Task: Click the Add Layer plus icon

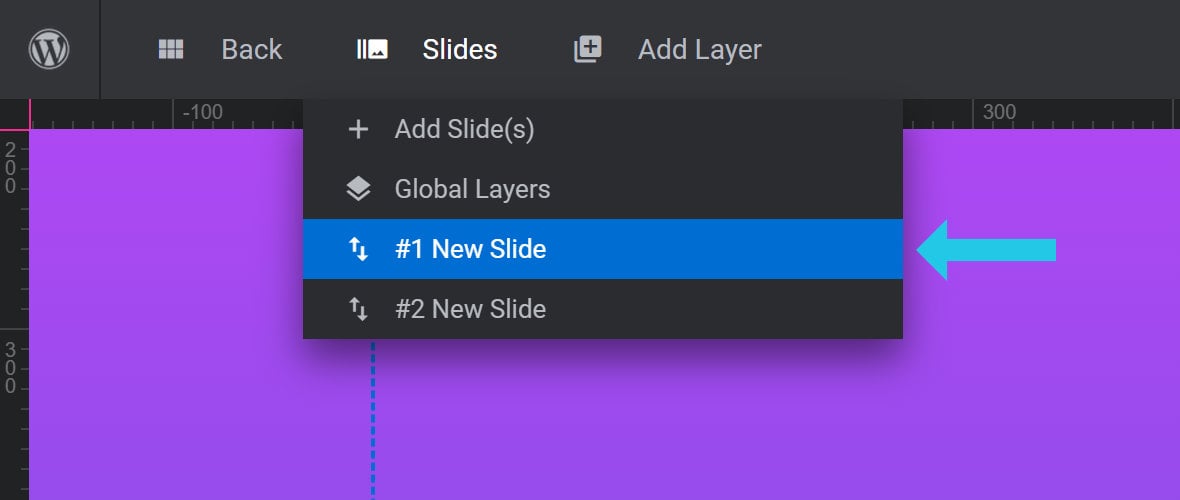Action: 588,50
